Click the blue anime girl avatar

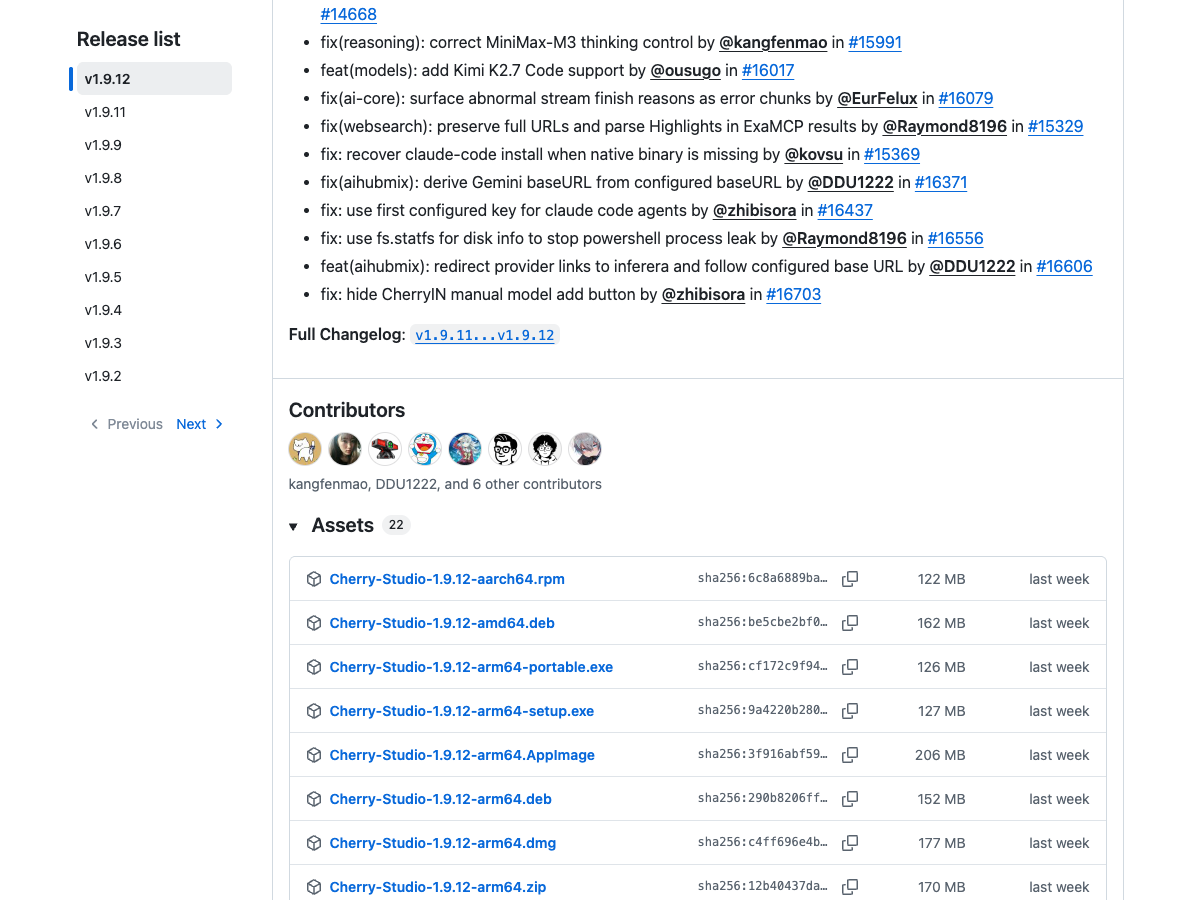click(x=465, y=449)
